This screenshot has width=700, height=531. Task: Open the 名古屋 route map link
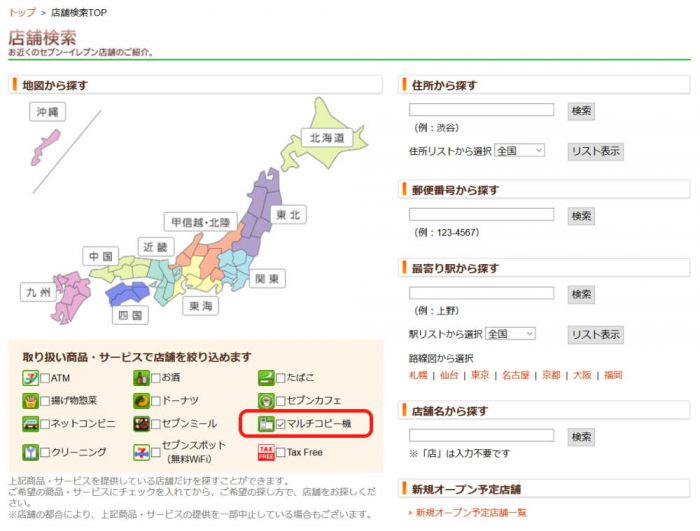click(516, 375)
